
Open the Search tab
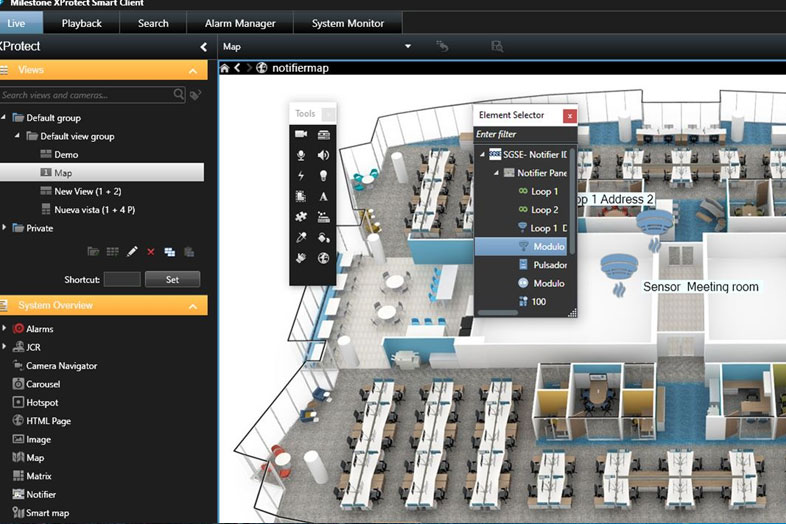153,23
